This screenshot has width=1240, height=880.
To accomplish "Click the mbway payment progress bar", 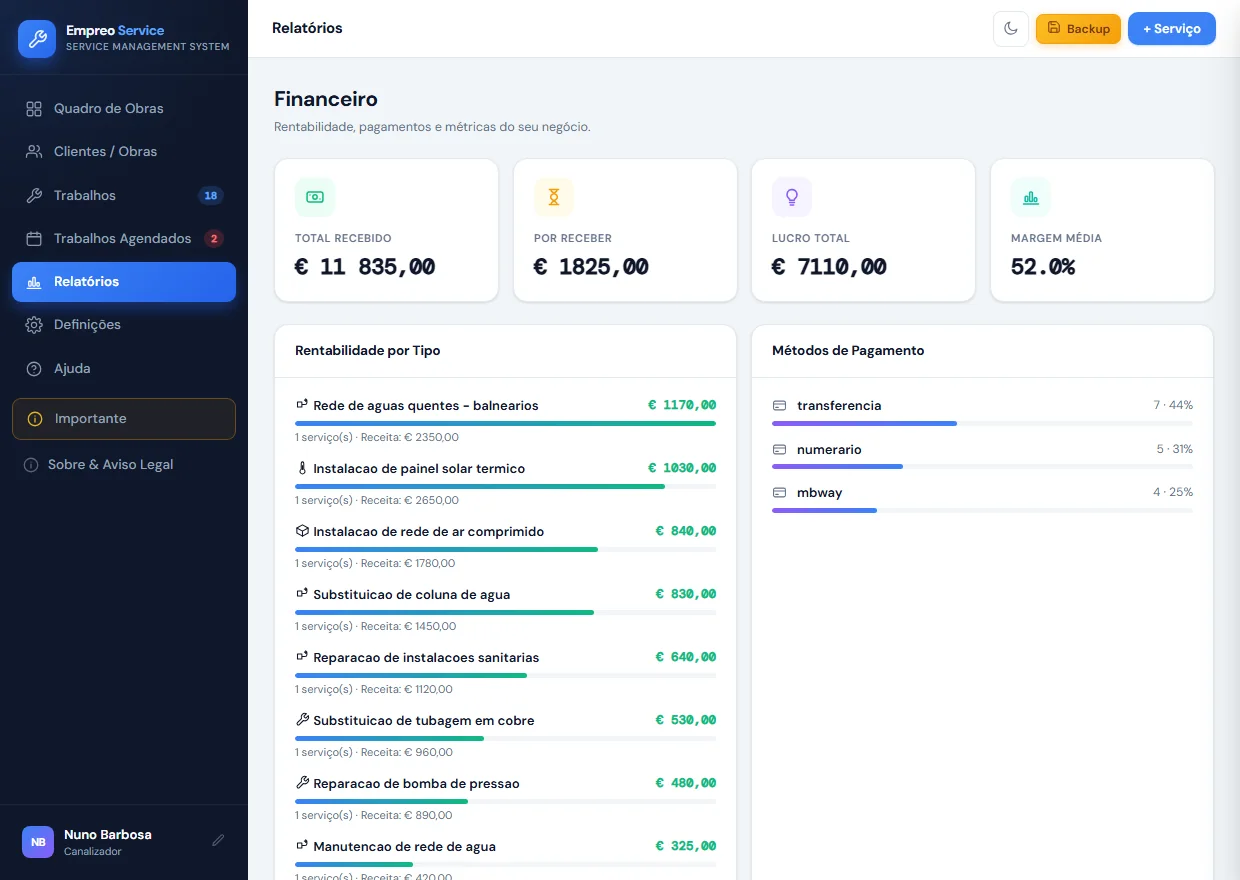I will coord(982,511).
